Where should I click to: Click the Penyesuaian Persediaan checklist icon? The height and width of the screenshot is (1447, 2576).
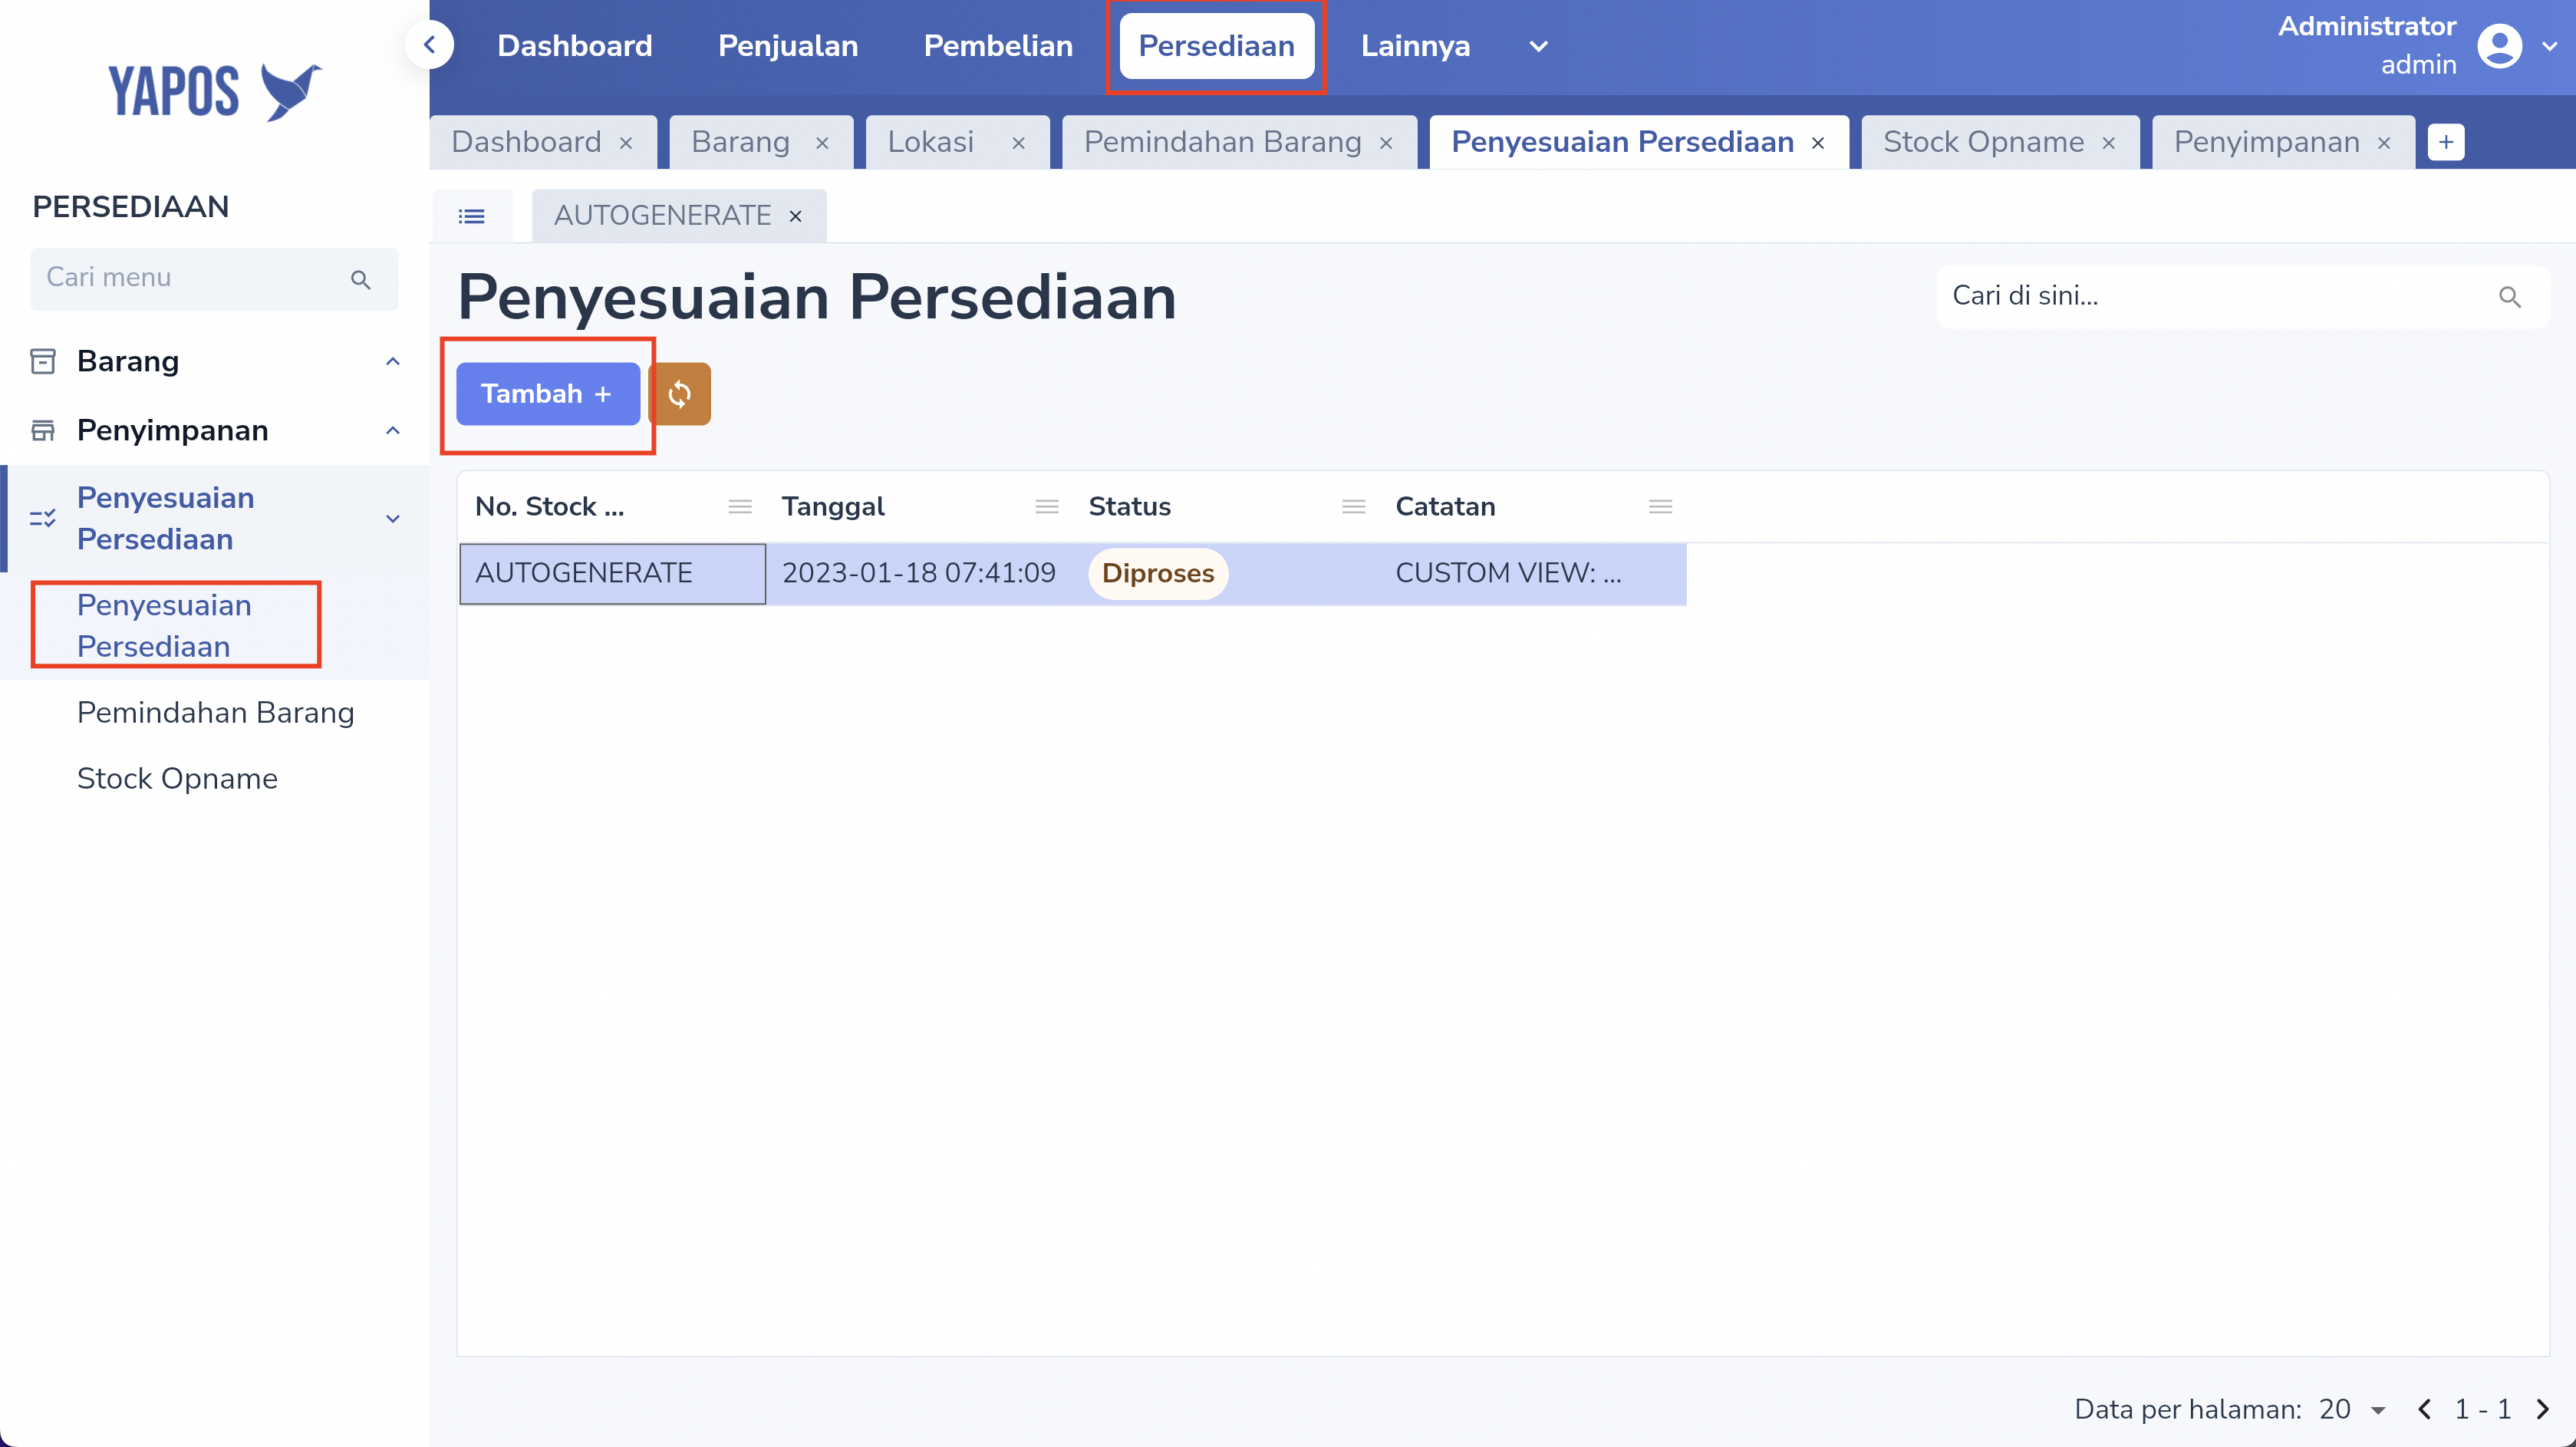click(43, 518)
